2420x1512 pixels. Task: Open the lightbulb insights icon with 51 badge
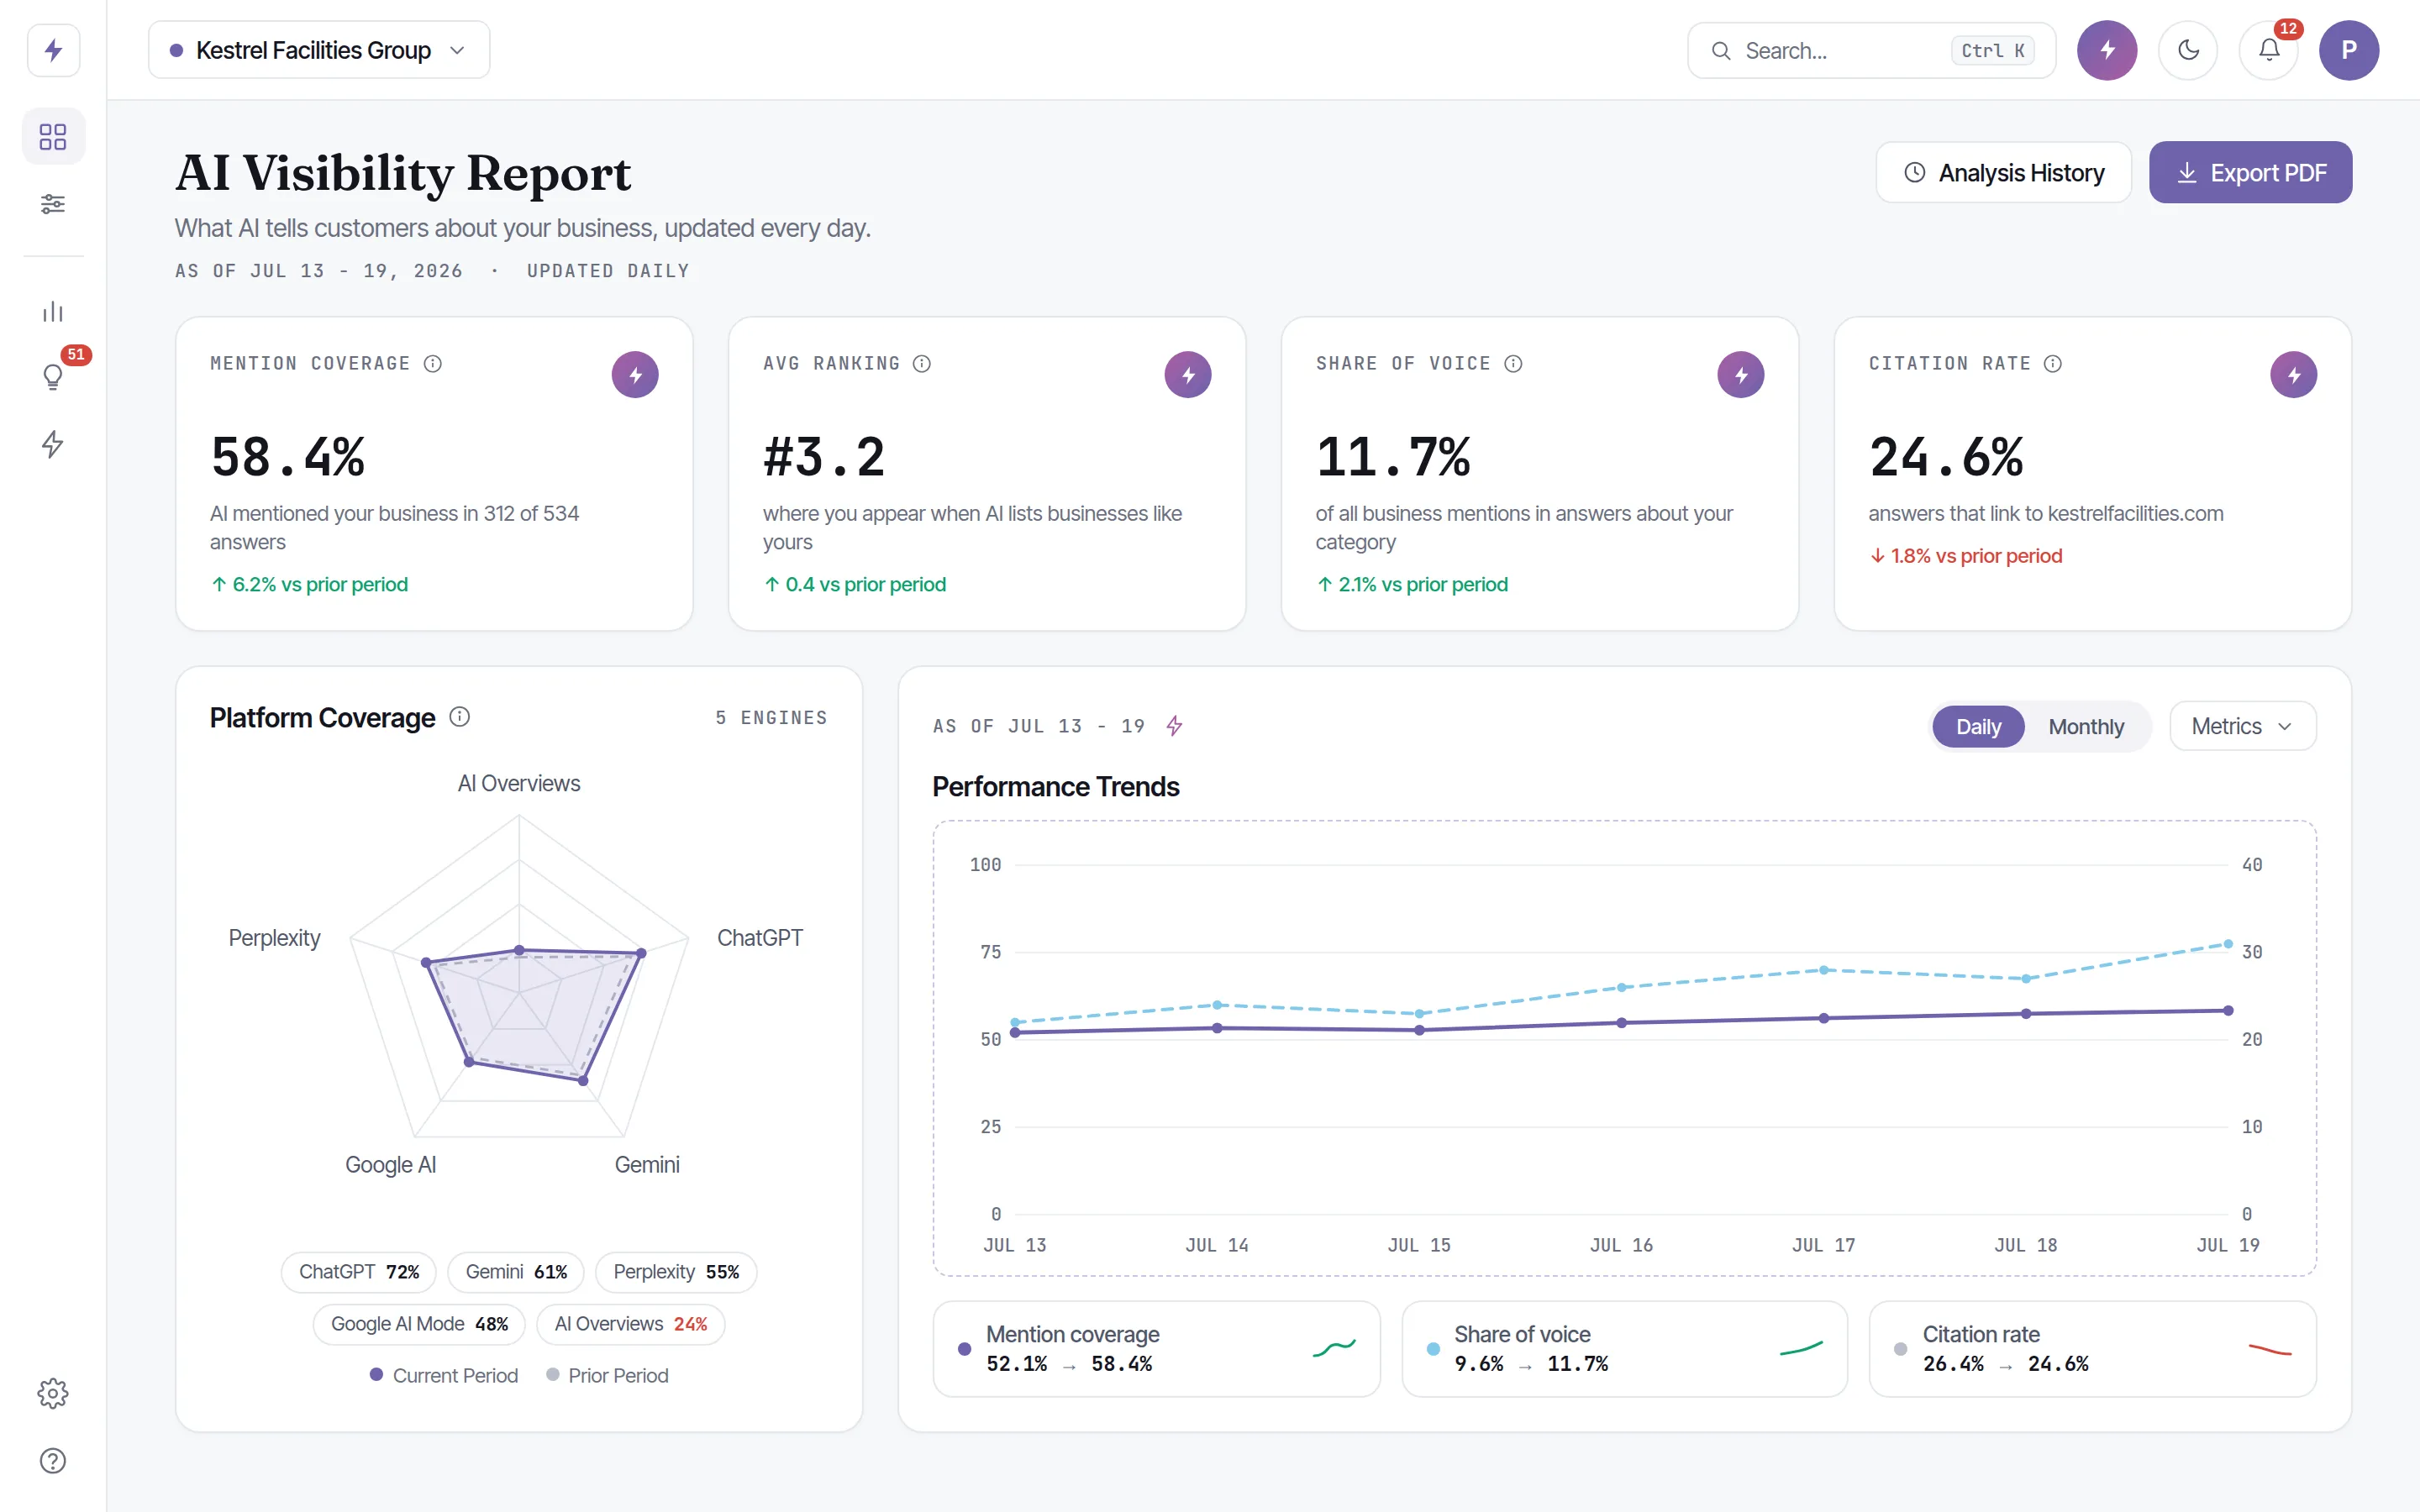[x=53, y=376]
